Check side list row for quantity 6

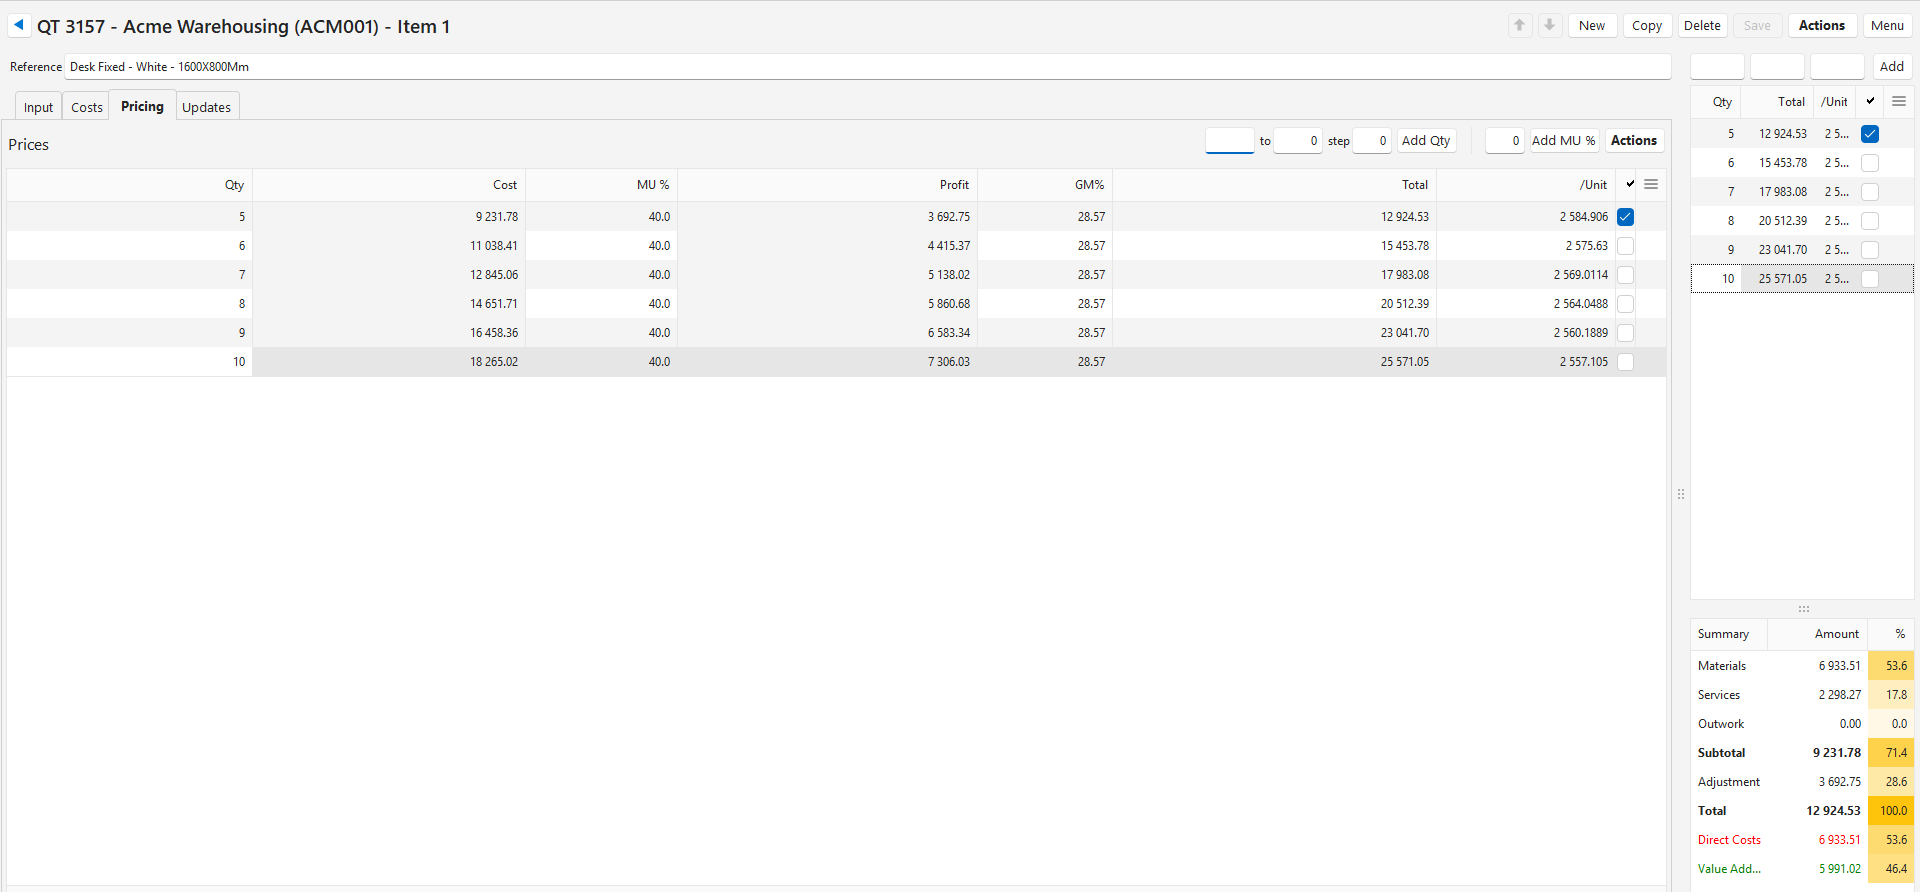[x=1870, y=163]
